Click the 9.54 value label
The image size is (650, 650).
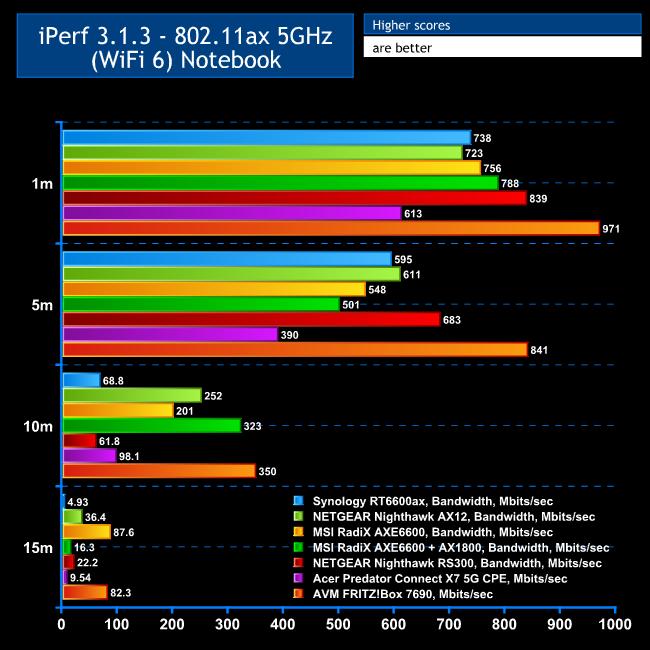[x=80, y=577]
